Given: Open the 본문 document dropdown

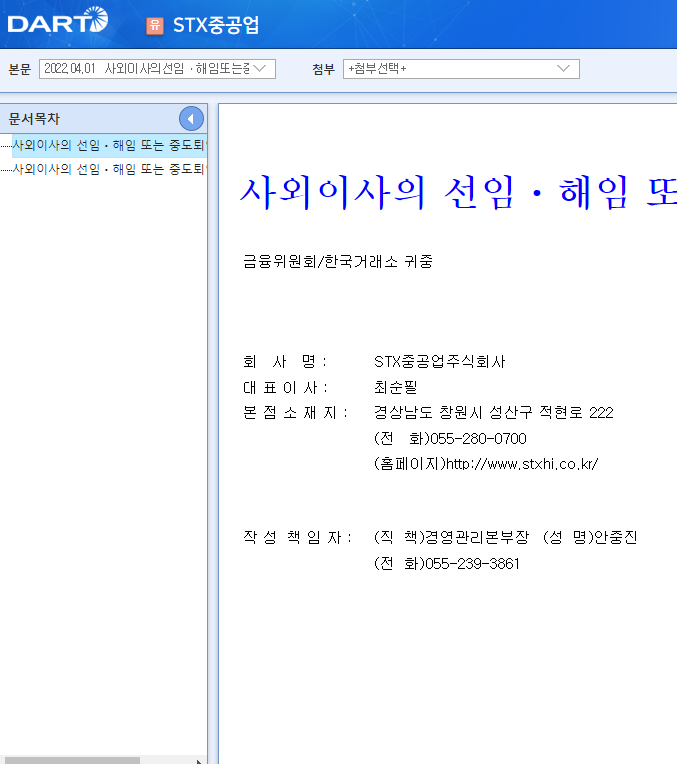Looking at the screenshot, I should pyautogui.click(x=157, y=69).
